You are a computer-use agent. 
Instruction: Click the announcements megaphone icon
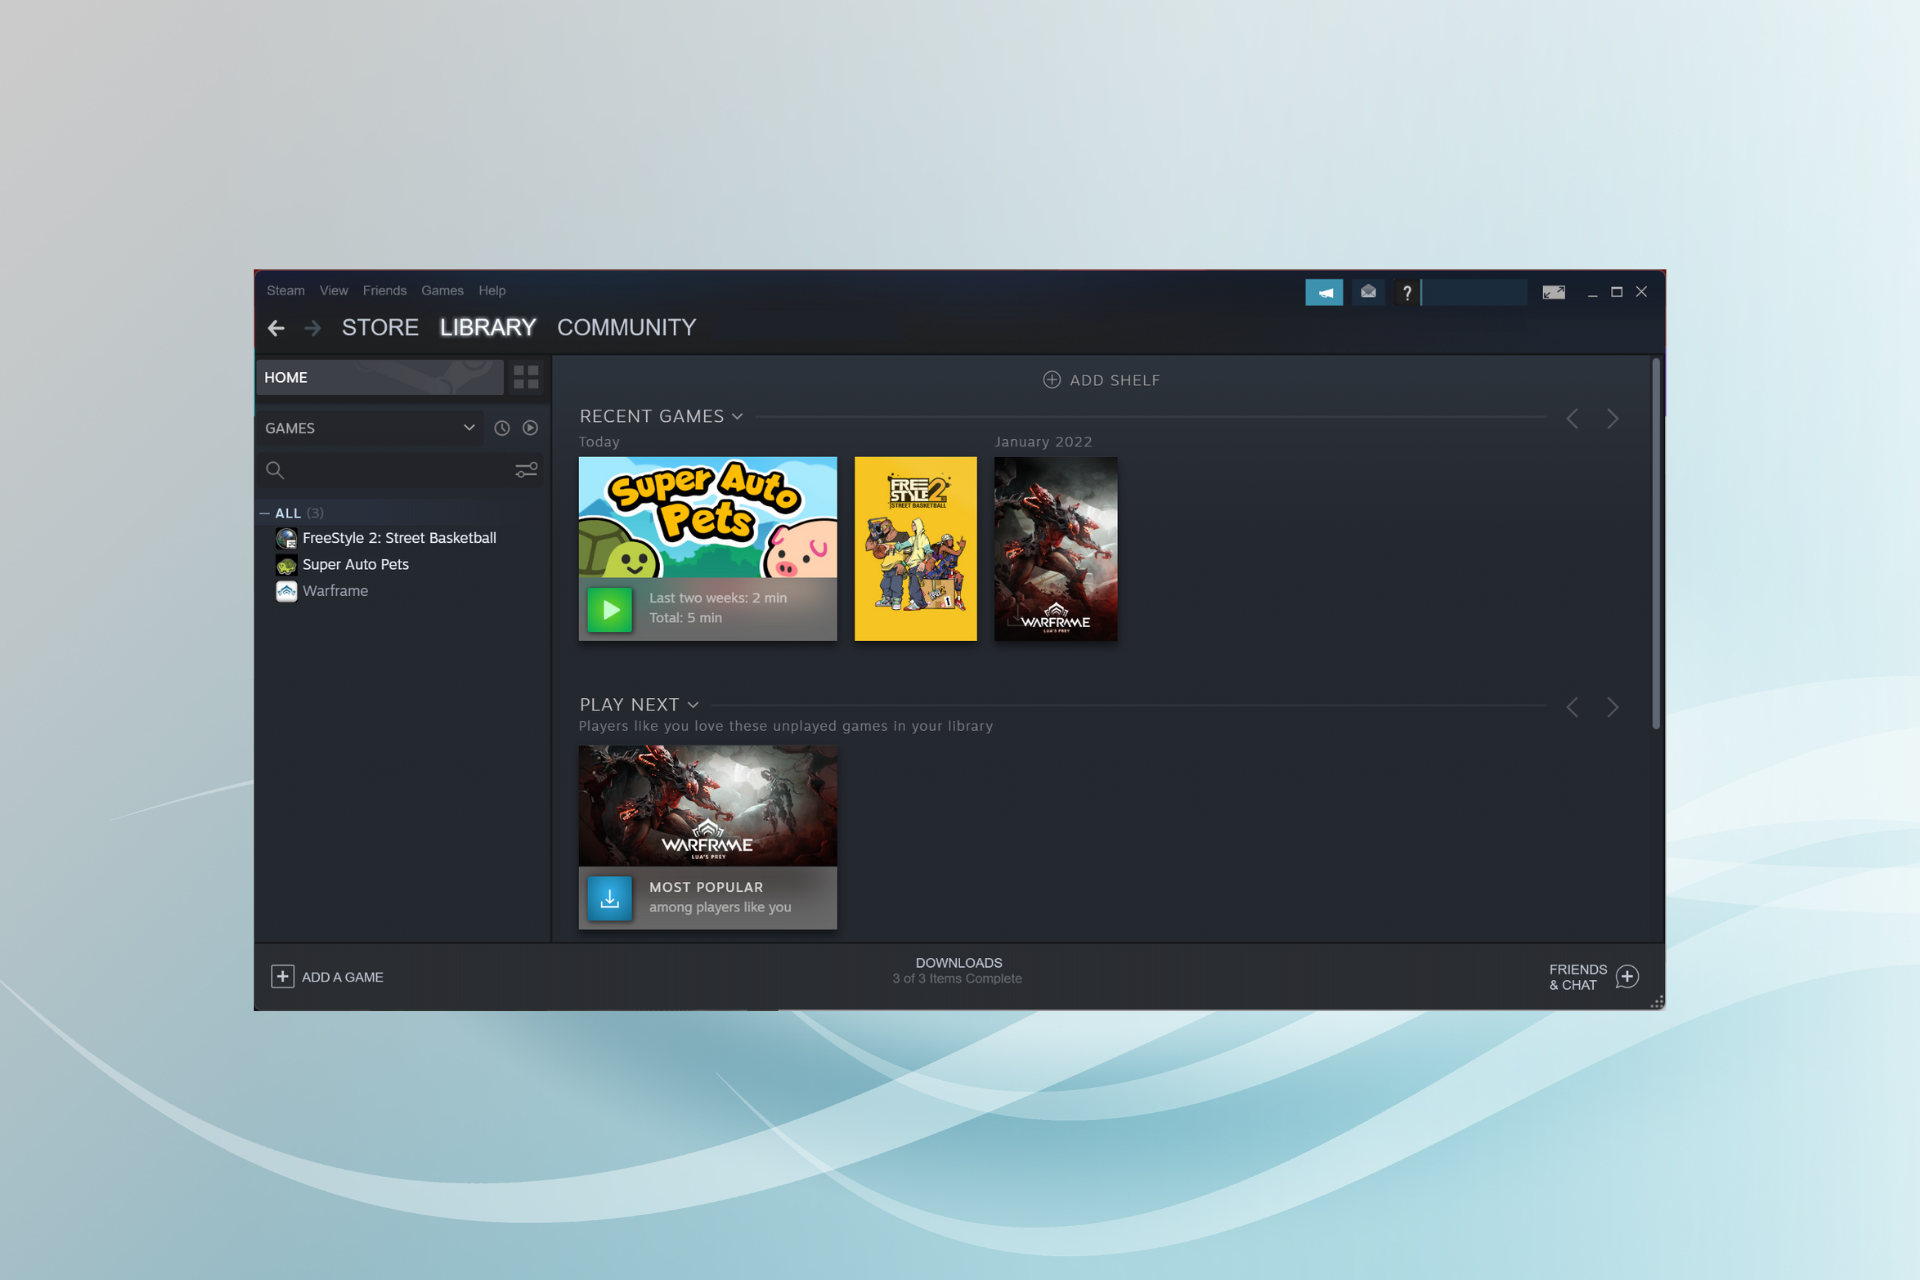[1324, 292]
